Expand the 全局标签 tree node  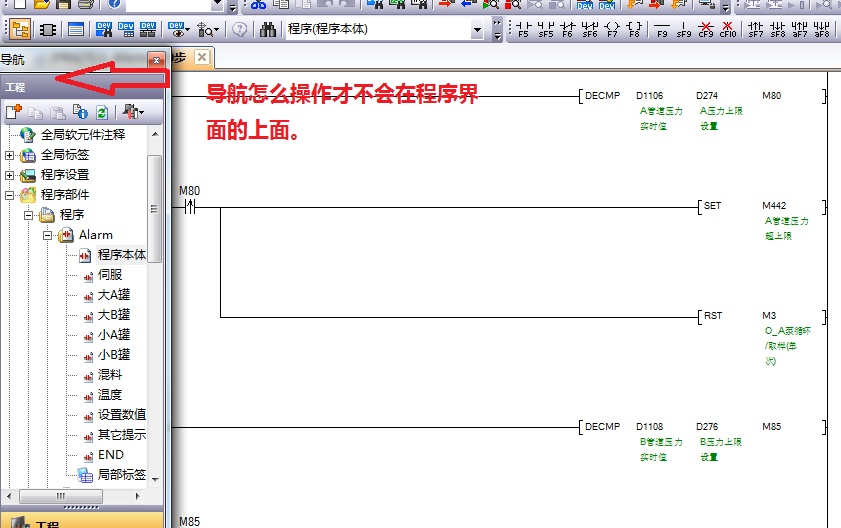[x=10, y=155]
